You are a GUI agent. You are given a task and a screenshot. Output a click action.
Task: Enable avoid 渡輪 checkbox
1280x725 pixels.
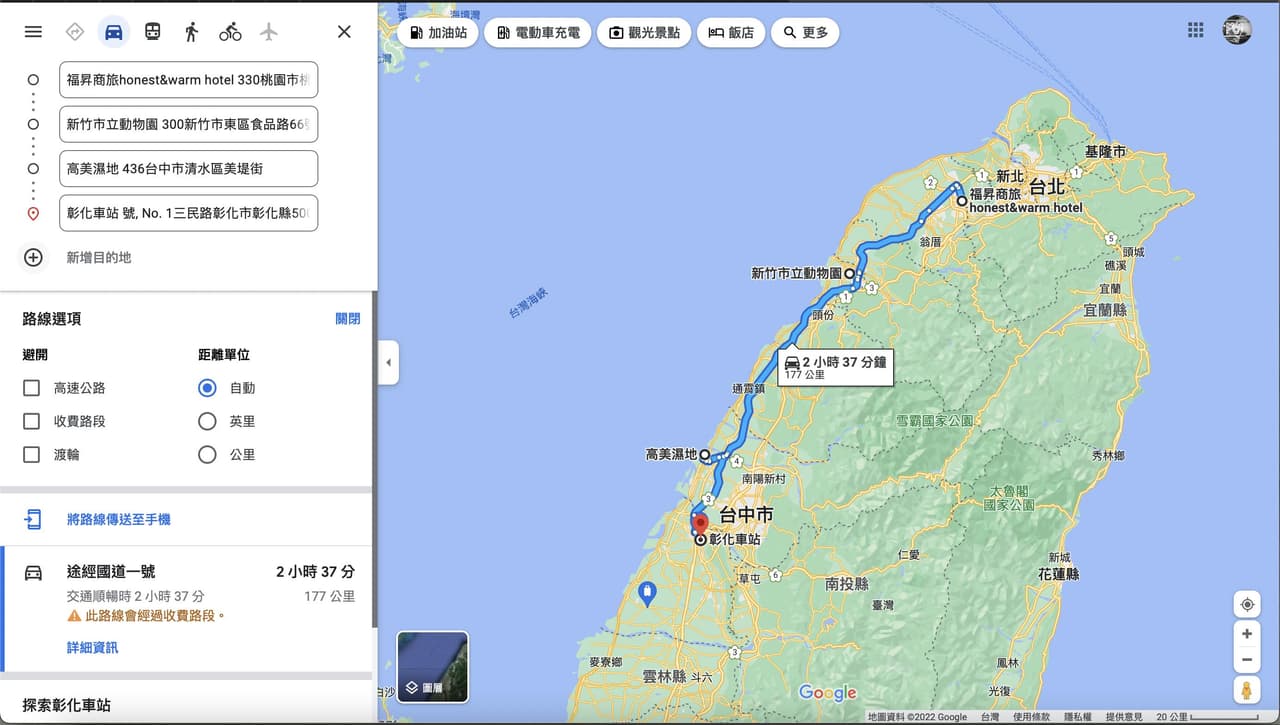point(31,454)
